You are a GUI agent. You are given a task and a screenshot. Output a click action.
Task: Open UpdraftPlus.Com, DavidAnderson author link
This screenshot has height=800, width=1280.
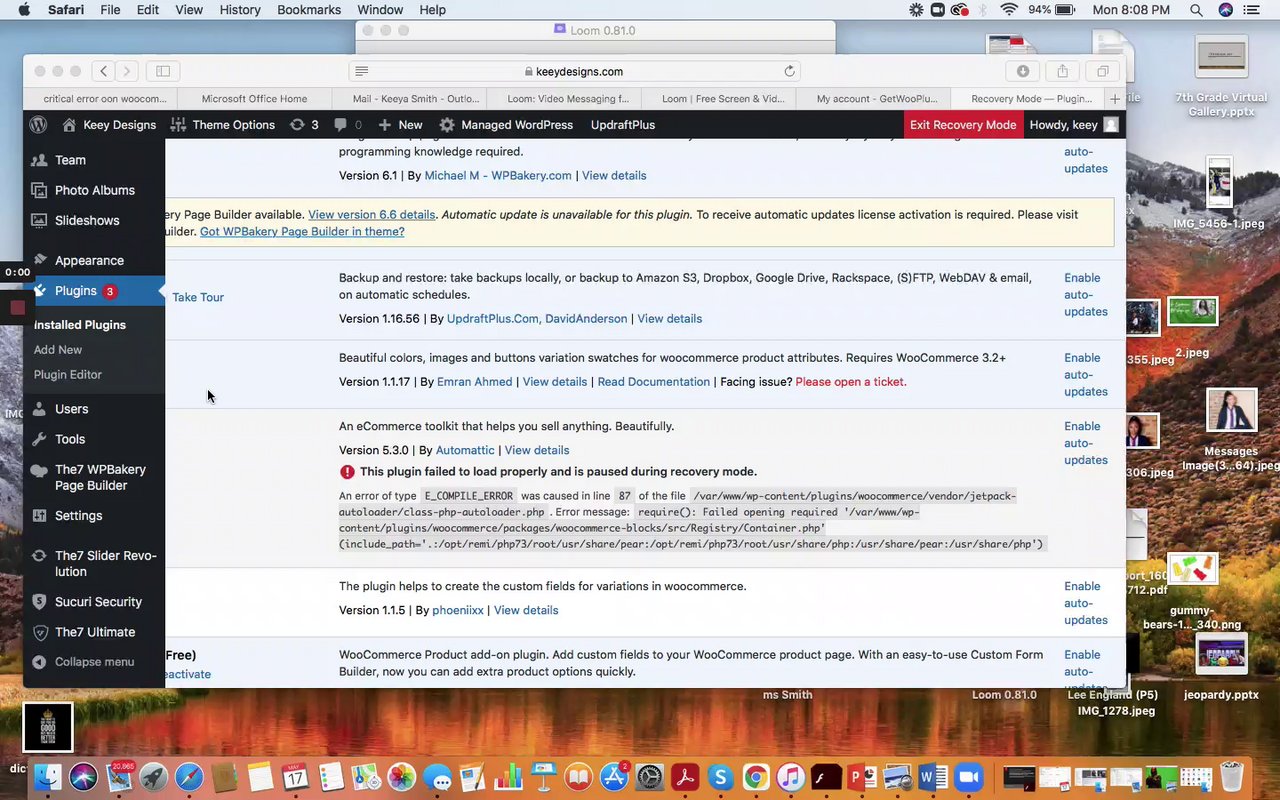[537, 319]
